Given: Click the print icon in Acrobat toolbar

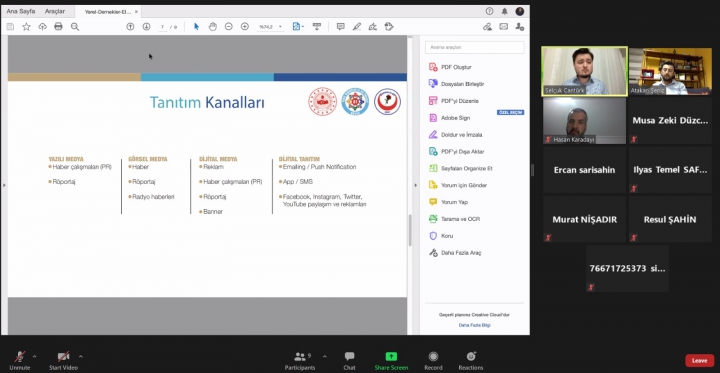Looking at the screenshot, I should point(58,27).
